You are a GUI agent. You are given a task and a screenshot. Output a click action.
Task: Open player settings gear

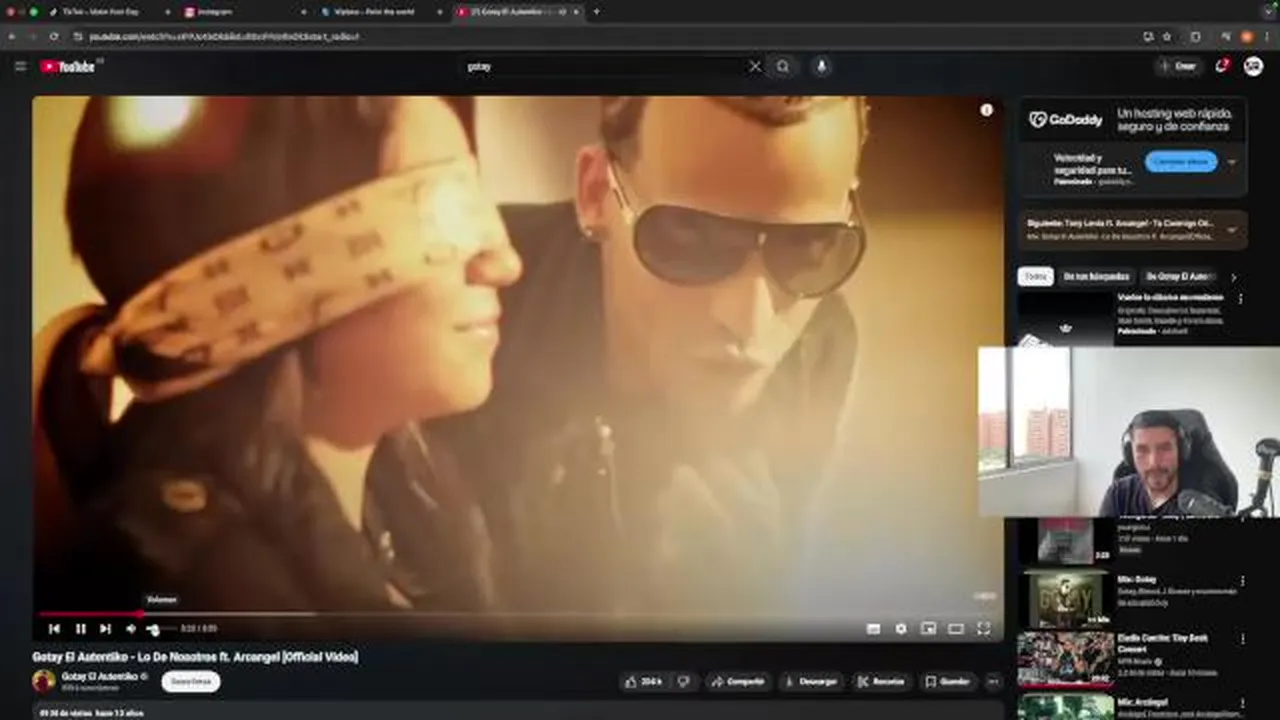coord(901,628)
